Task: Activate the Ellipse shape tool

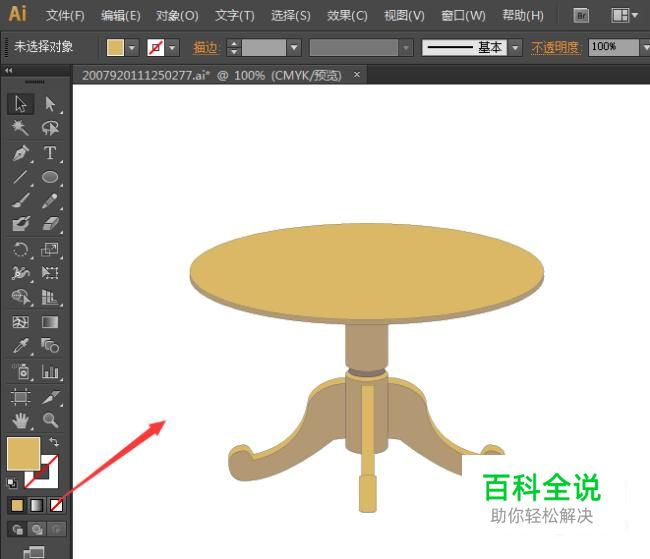Action: (49, 177)
